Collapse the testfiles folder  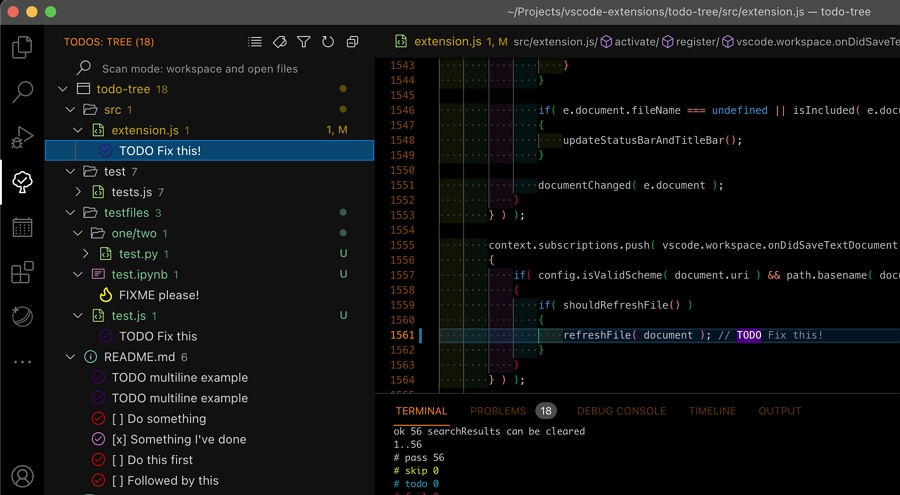click(x=70, y=213)
